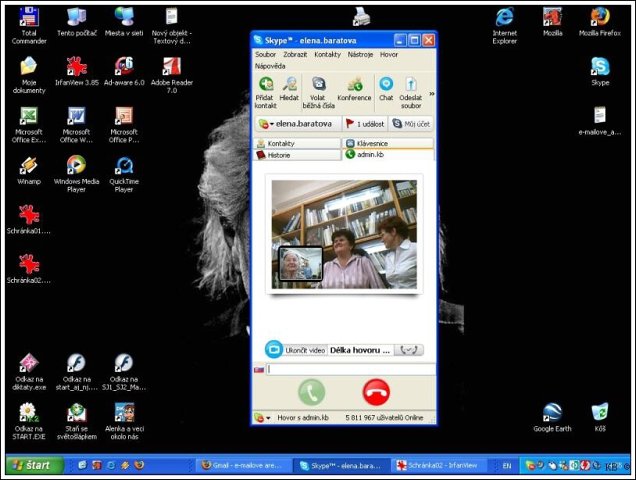
Task: Click the EN language indicator in taskbar
Action: pyautogui.click(x=507, y=465)
